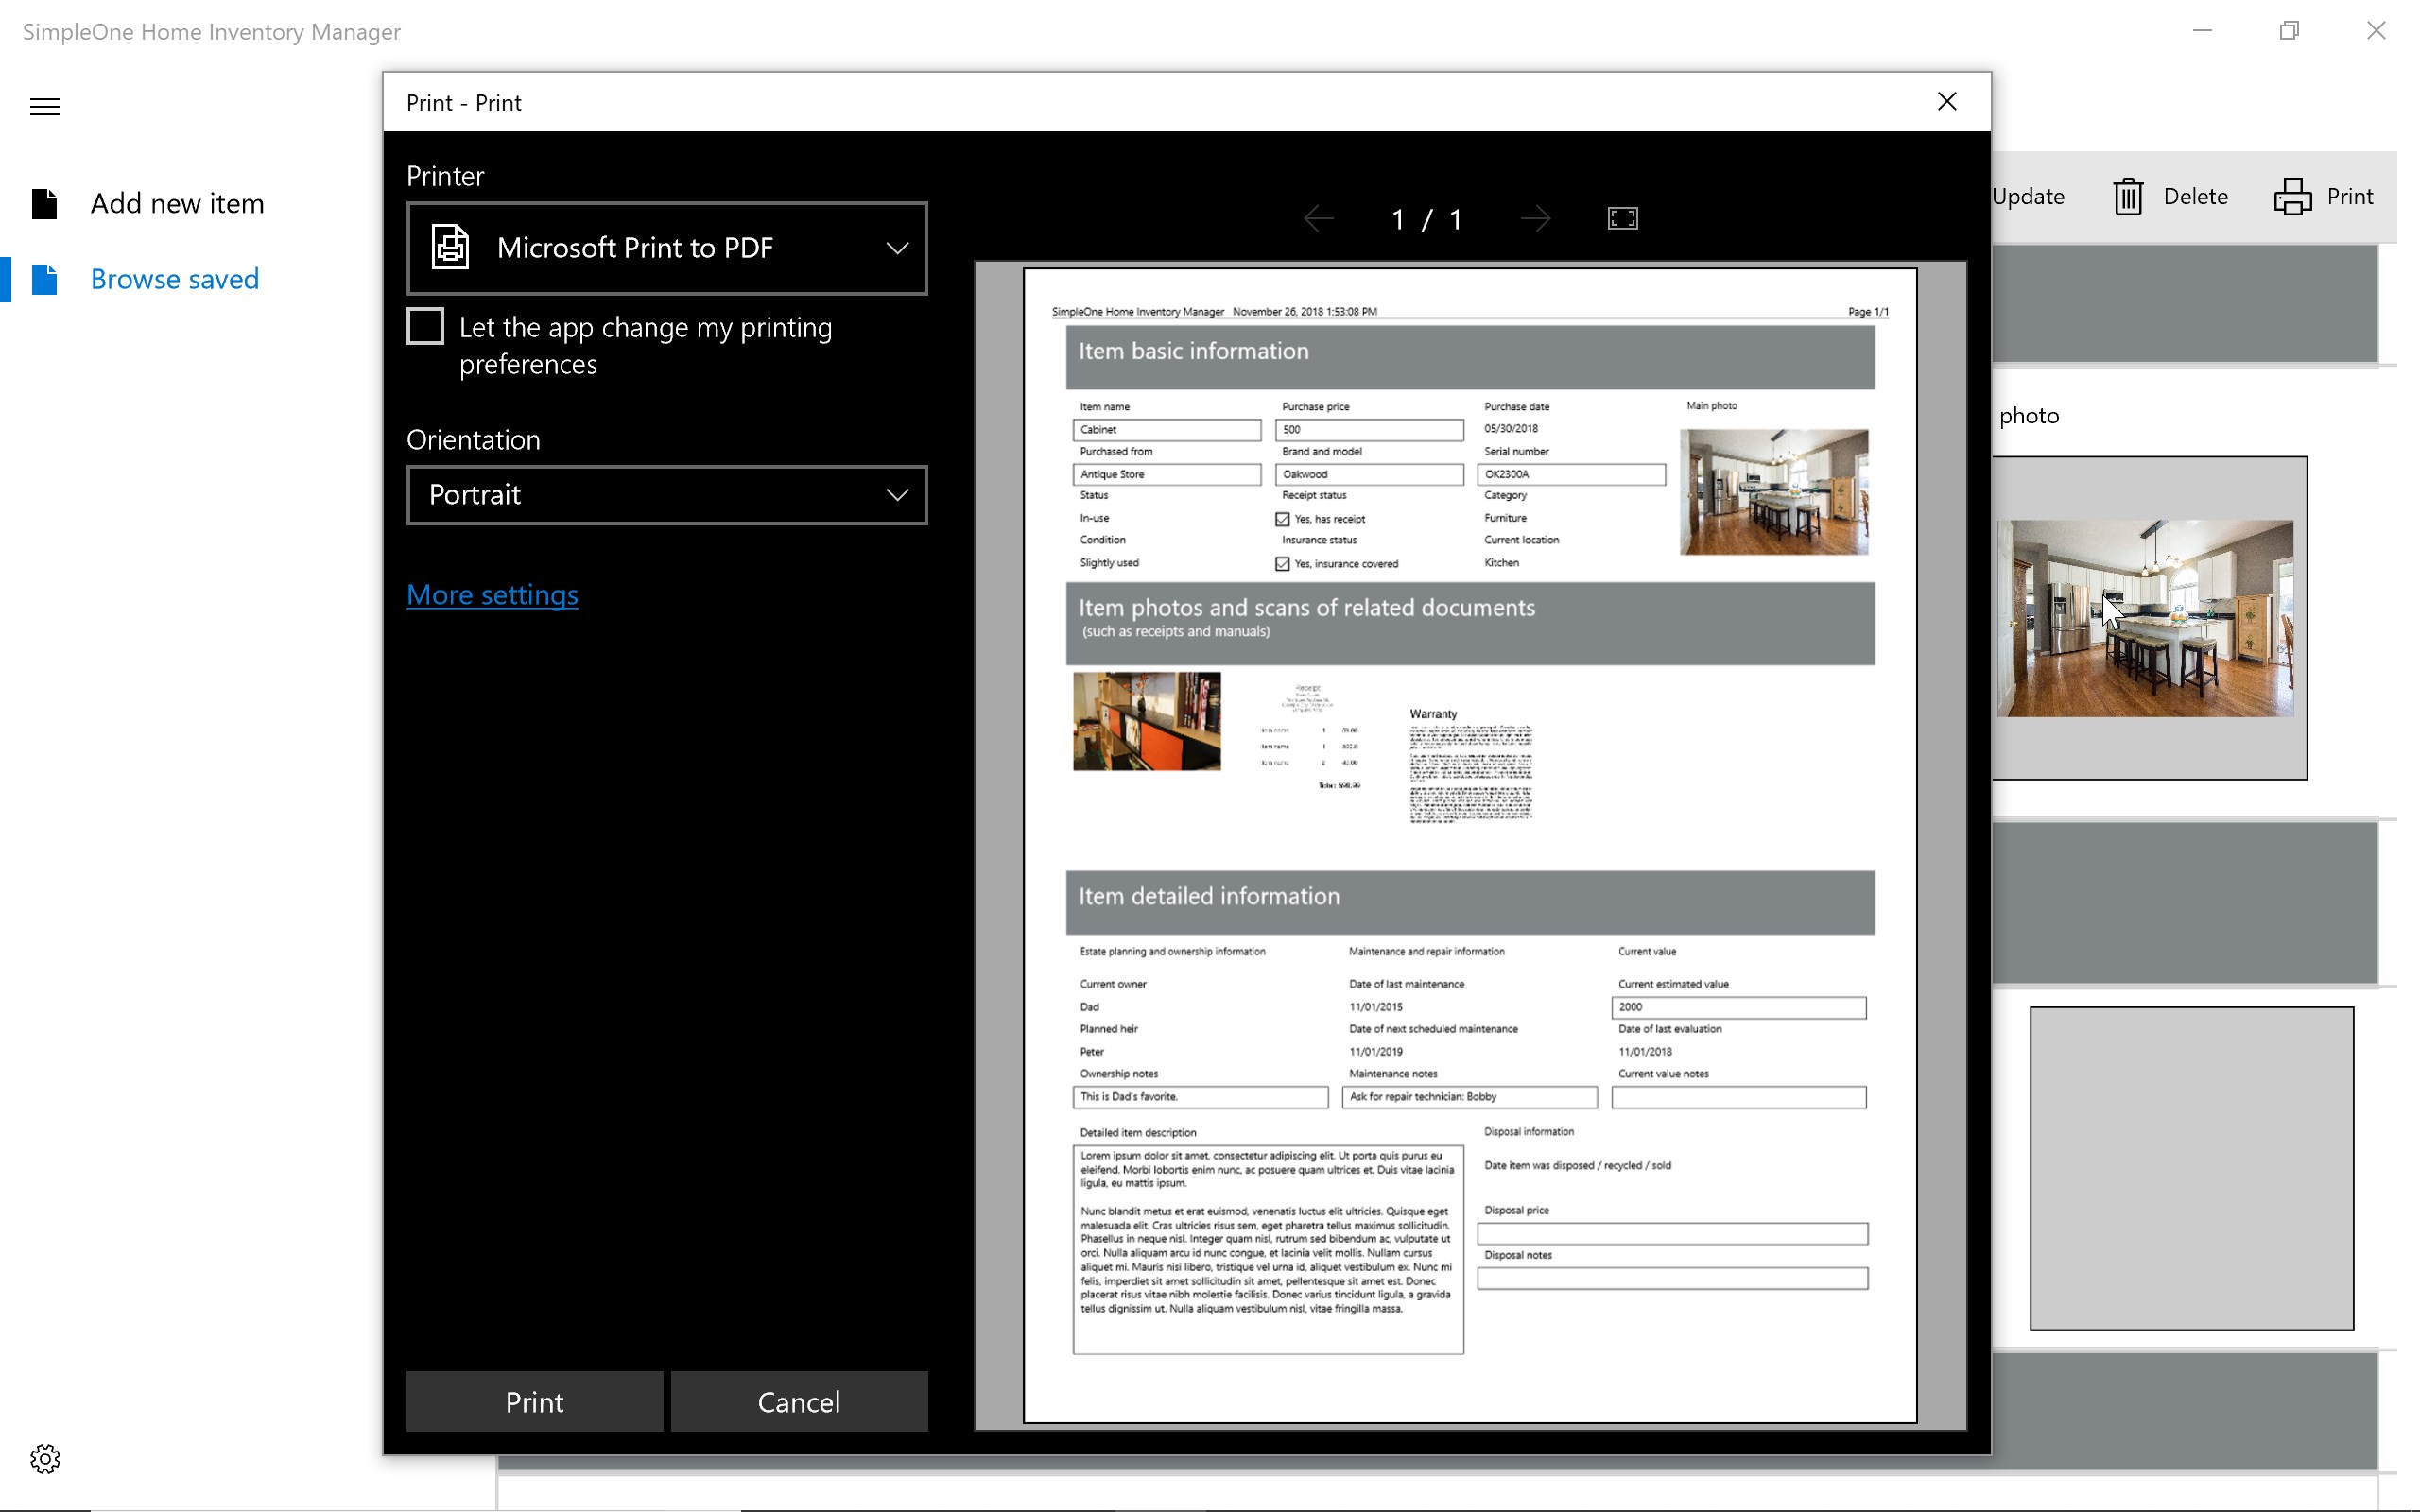Toggle the full-screen preview icon
Viewport: 2420px width, 1512px height.
tap(1622, 218)
